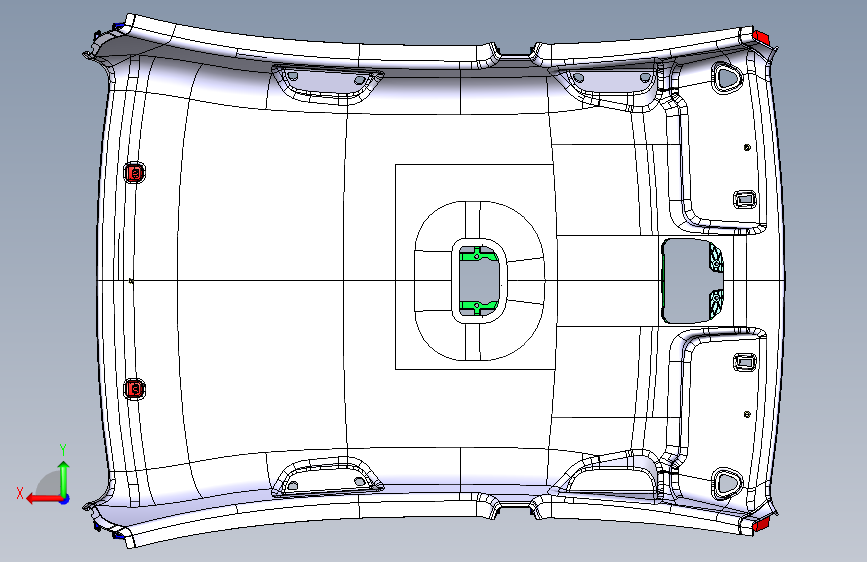Select the triangular ring feature at lower right
Image resolution: width=867 pixels, height=562 pixels.
[725, 483]
